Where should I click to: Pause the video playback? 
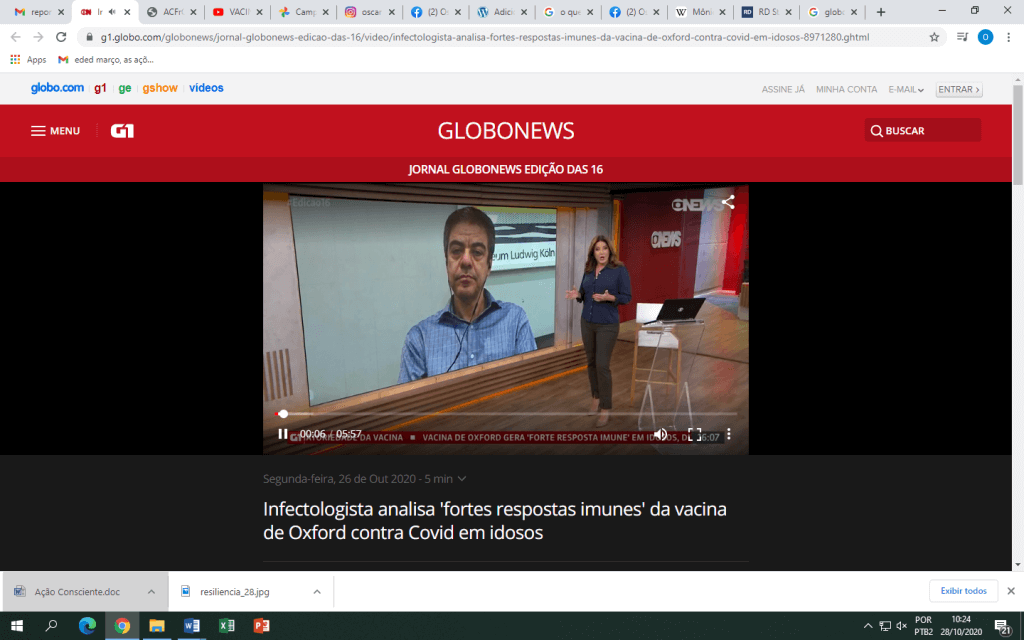283,434
